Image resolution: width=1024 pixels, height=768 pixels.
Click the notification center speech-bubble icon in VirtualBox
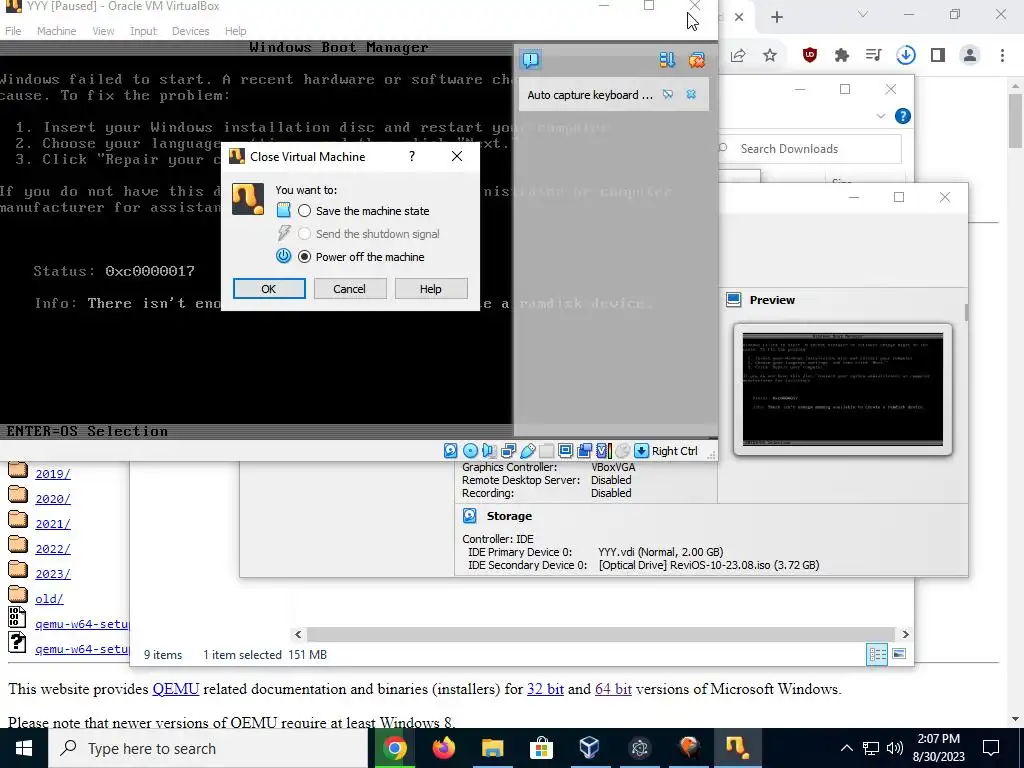531,60
